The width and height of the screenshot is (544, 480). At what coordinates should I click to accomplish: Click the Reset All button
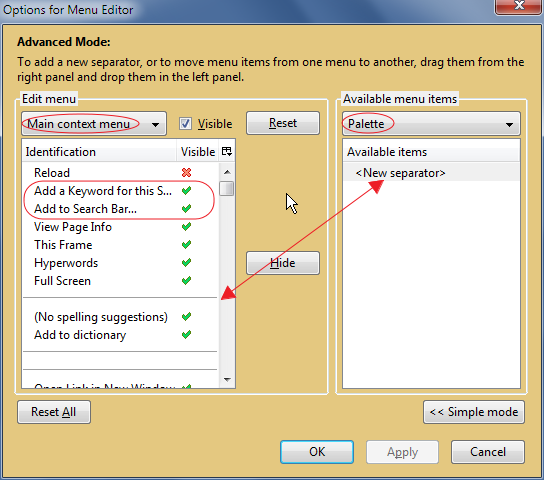[x=54, y=412]
